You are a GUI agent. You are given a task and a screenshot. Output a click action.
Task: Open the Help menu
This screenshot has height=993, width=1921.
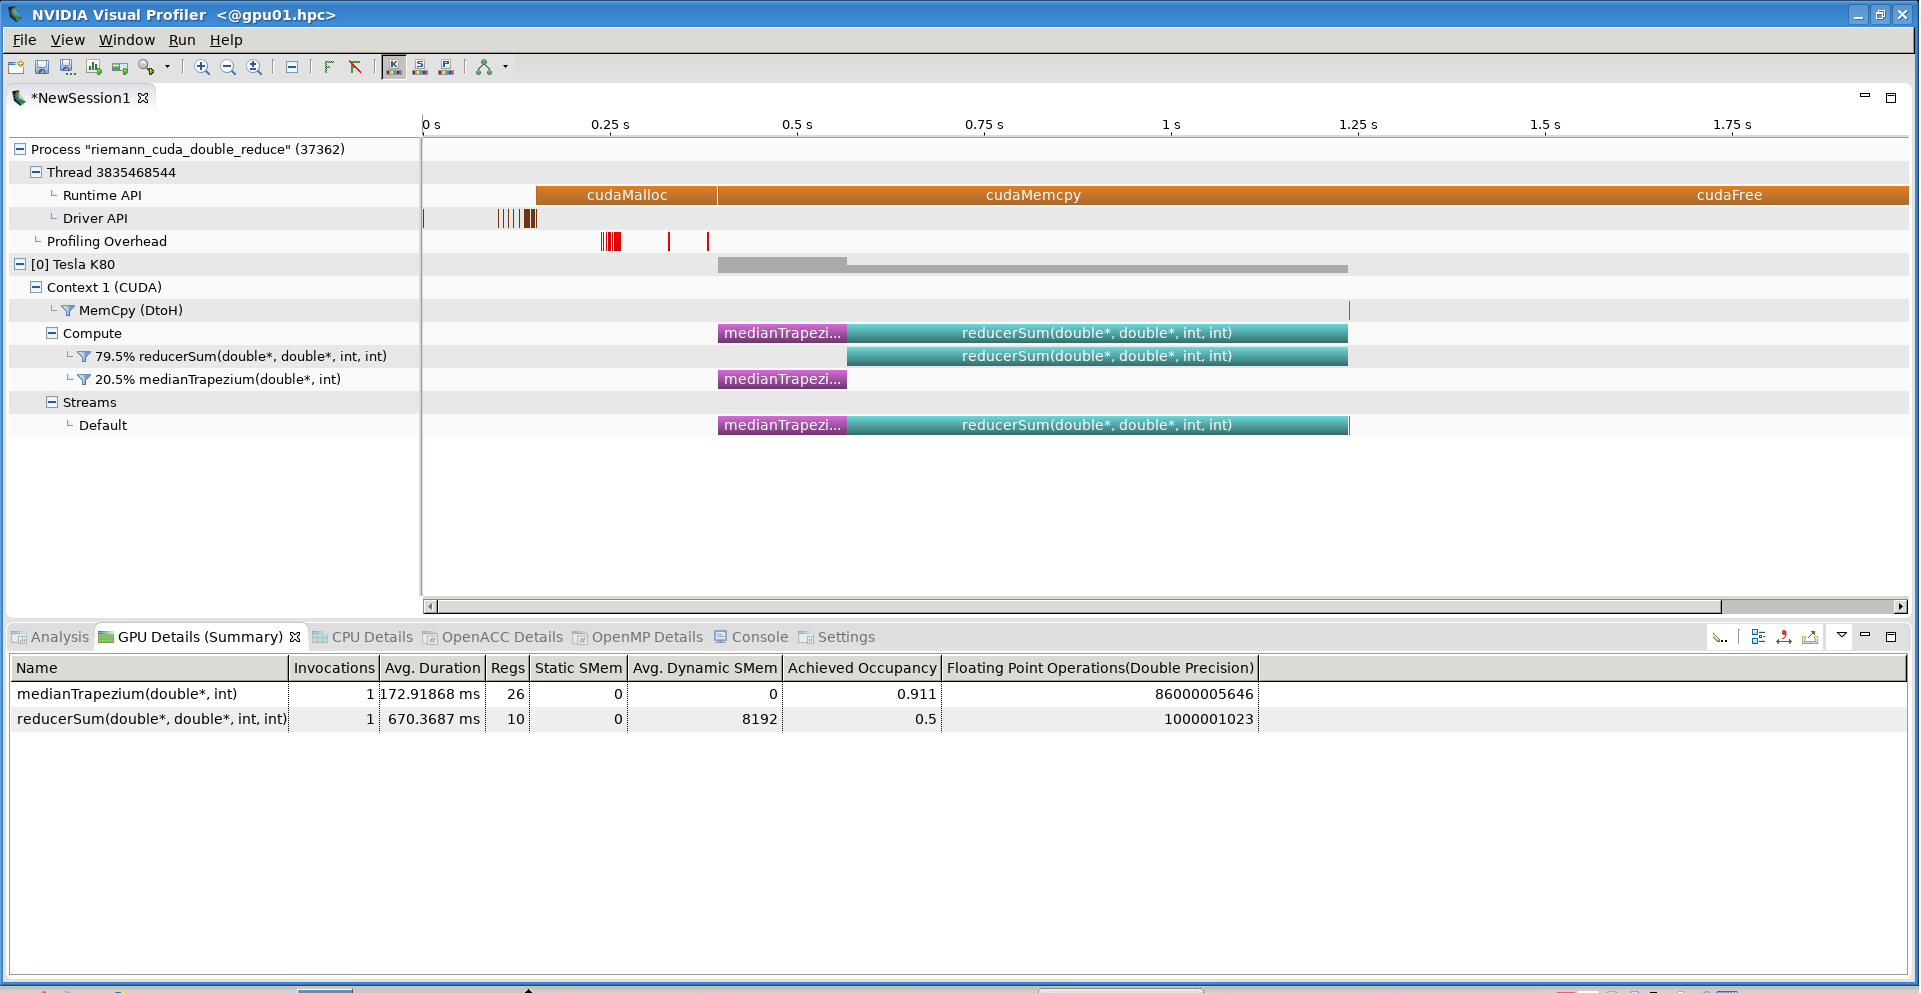[226, 40]
